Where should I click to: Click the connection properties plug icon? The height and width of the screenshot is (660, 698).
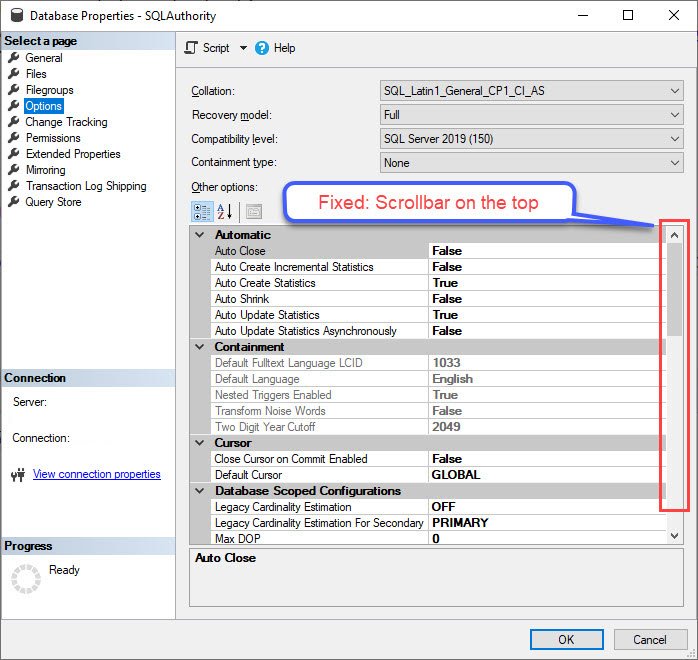(18, 475)
